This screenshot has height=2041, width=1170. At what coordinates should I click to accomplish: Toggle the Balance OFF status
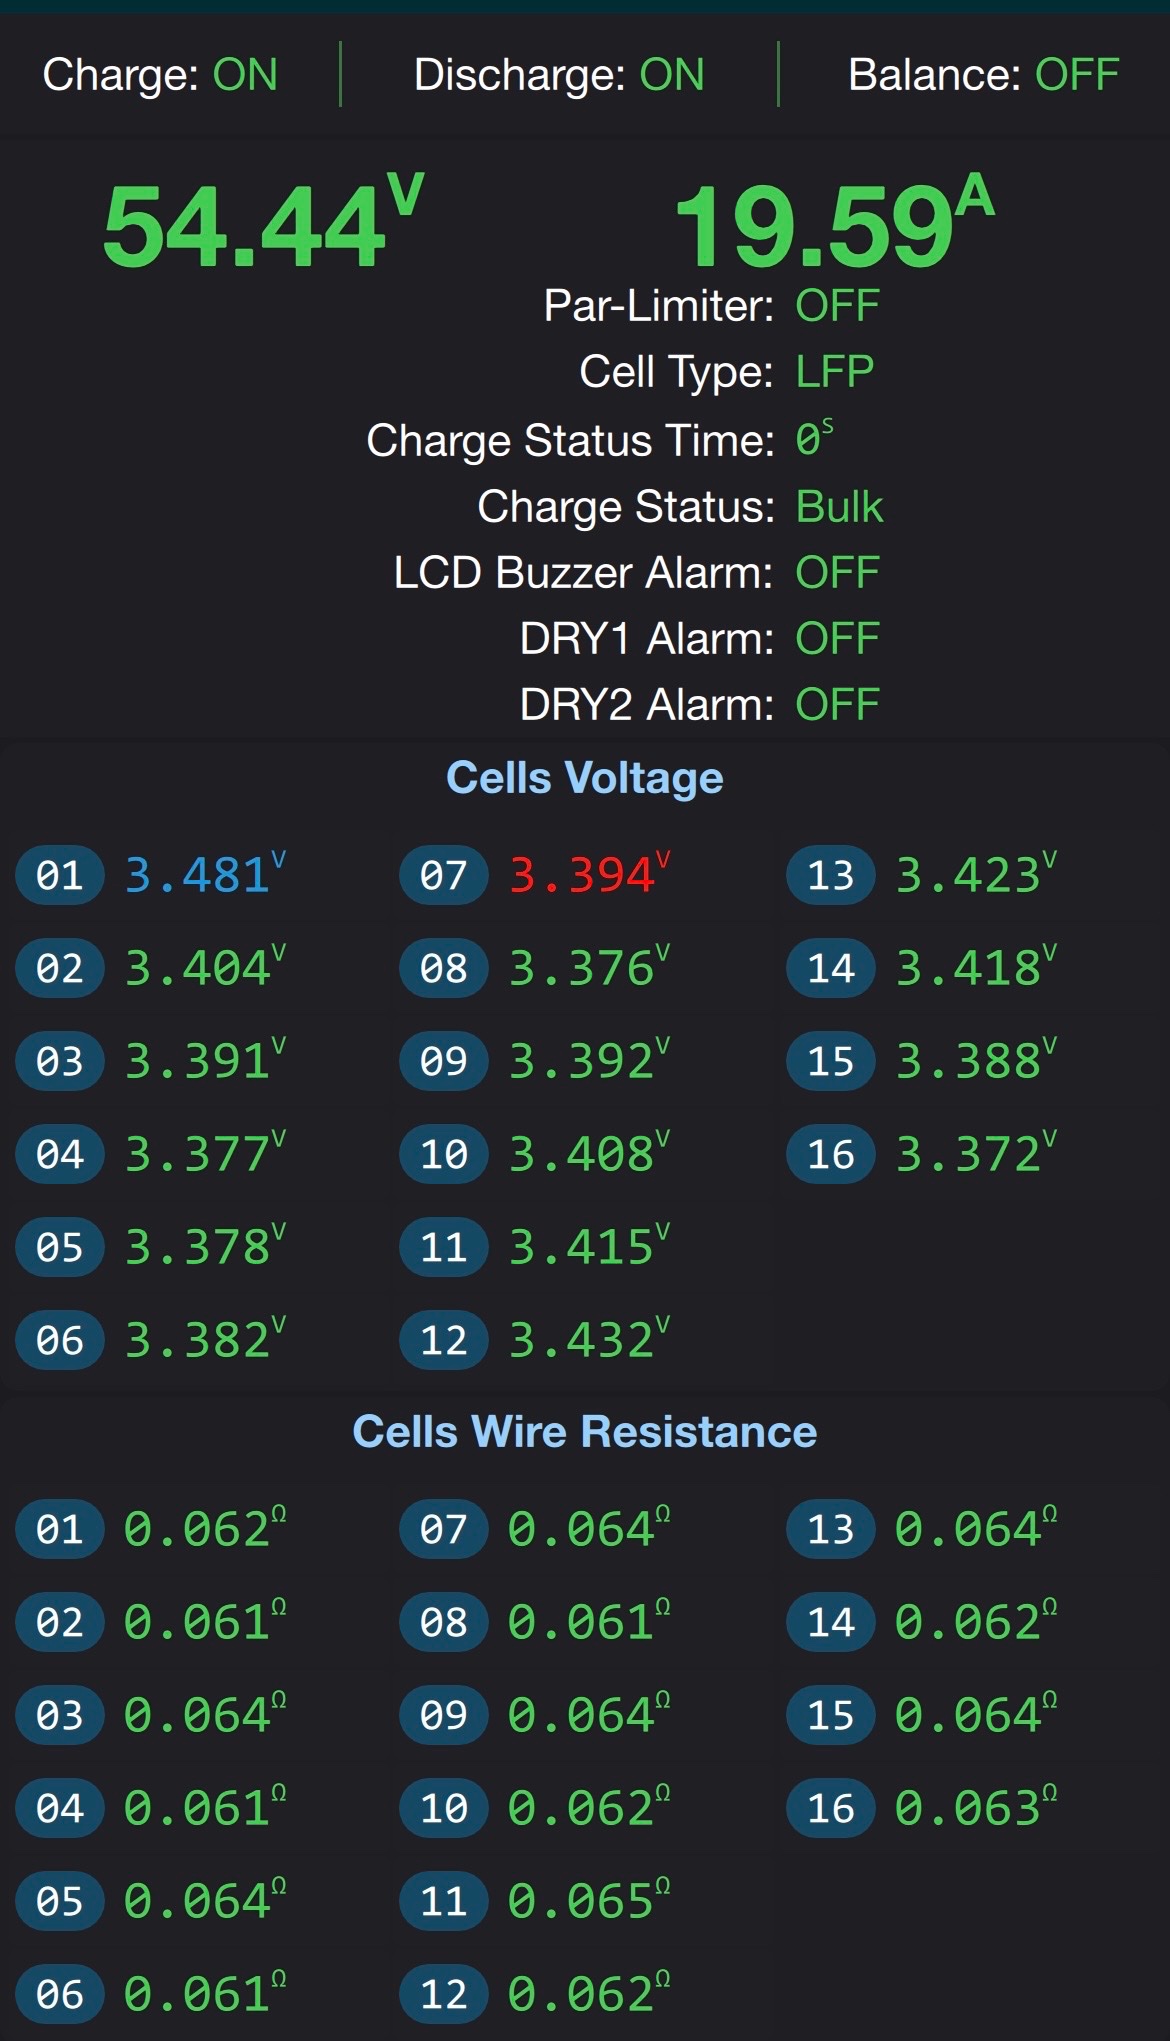[x=1076, y=75]
